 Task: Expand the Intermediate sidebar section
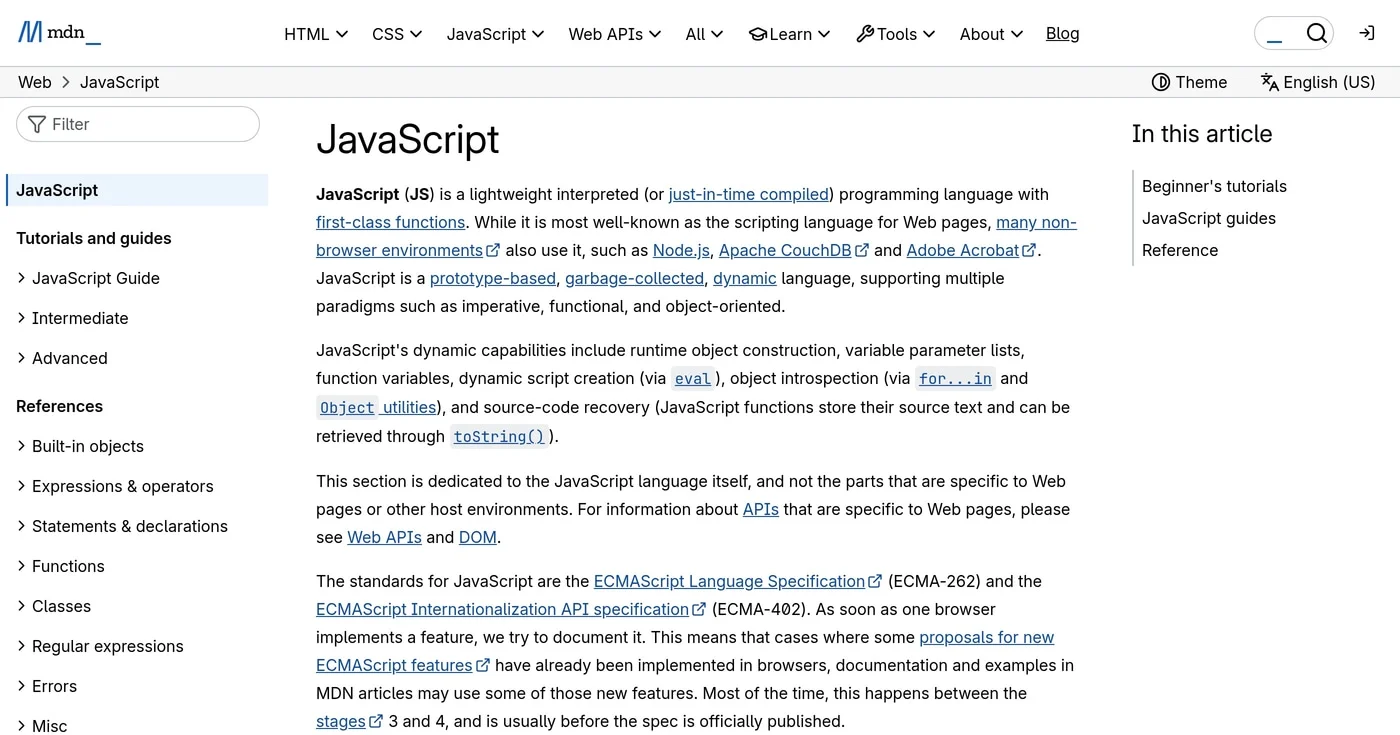(x=72, y=318)
